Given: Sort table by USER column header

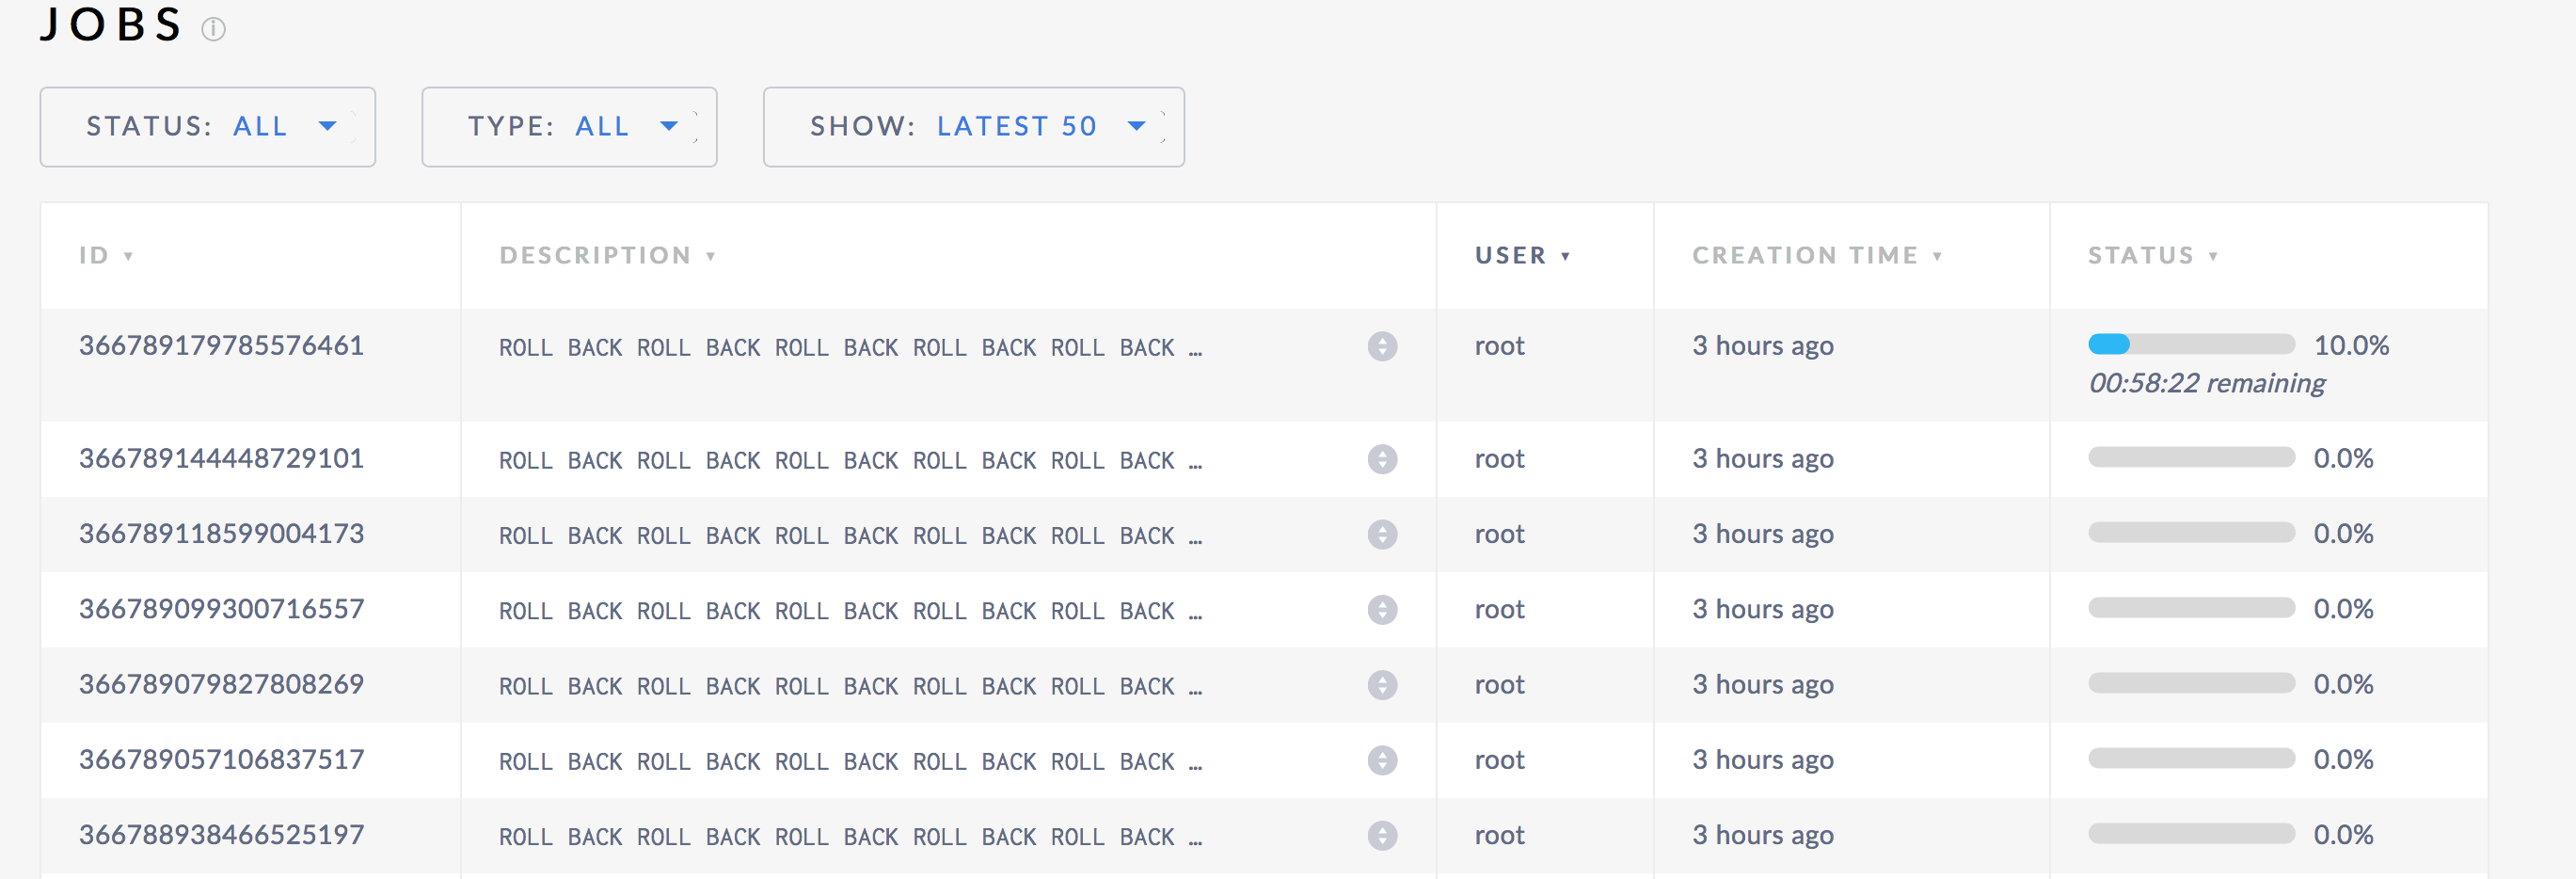Looking at the screenshot, I should click(x=1522, y=256).
